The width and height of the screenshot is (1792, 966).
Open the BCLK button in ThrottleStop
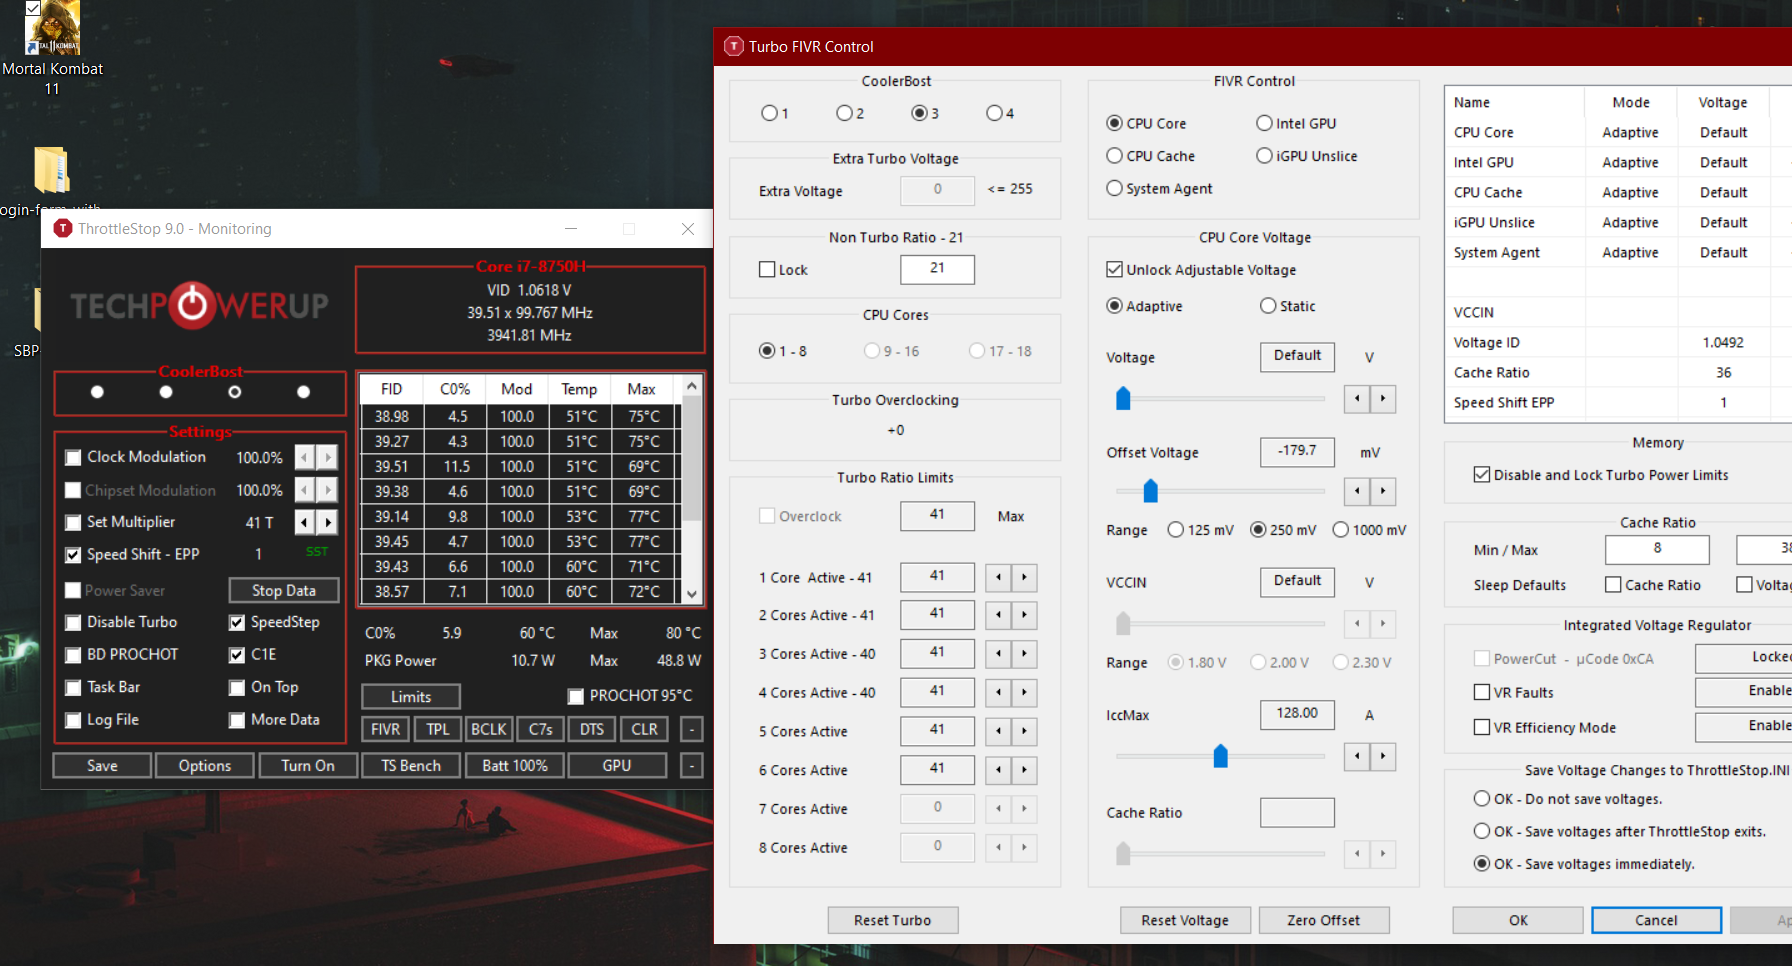[489, 729]
